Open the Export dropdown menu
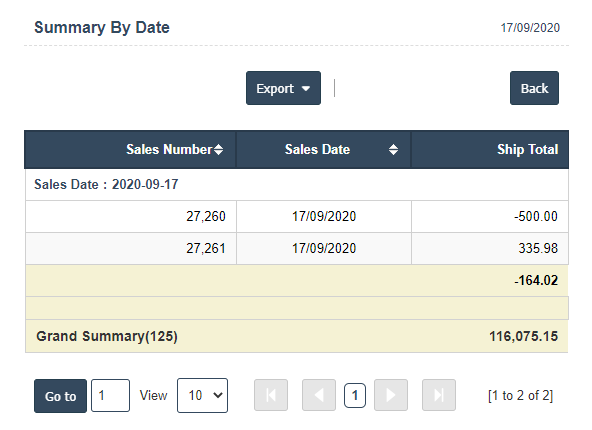Viewport: 592px width, 430px height. click(x=284, y=88)
